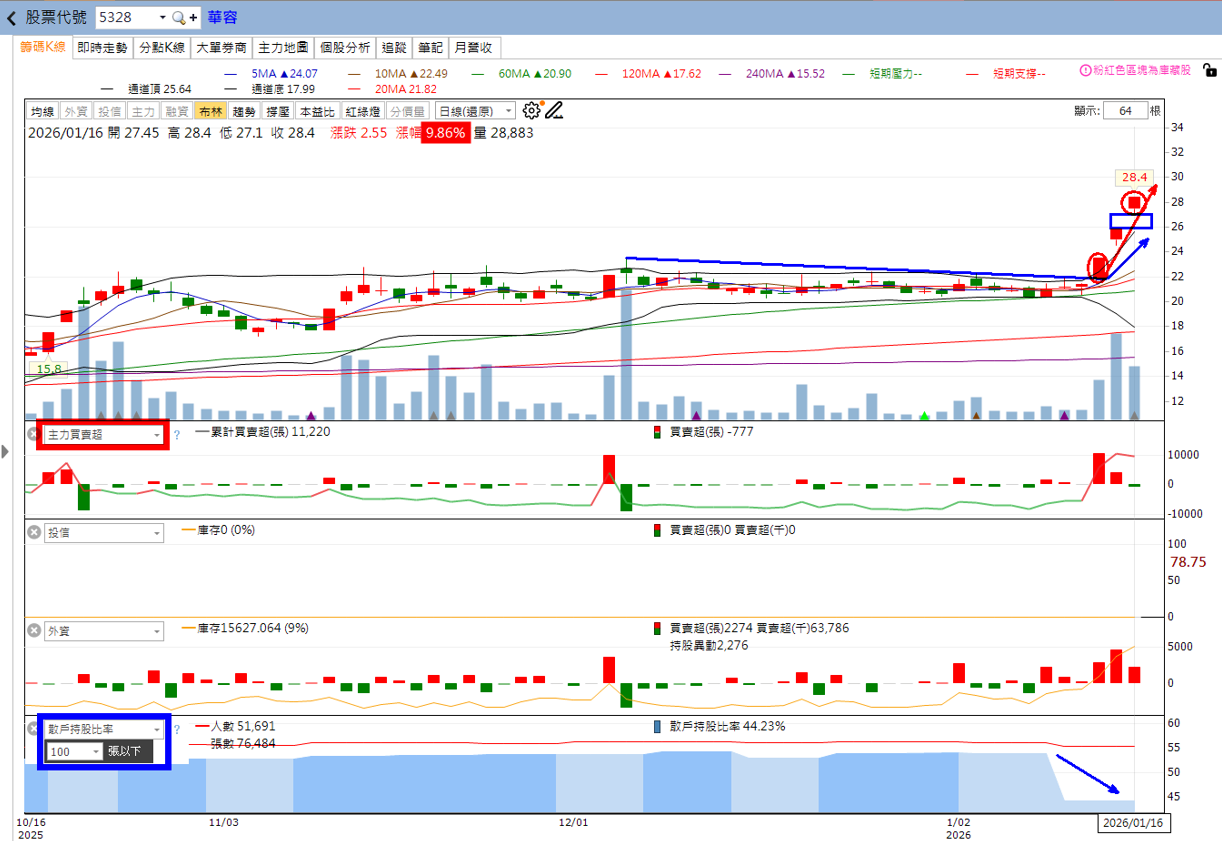Toggle the 融資 overlay button
The image size is (1222, 841).
coord(177,111)
